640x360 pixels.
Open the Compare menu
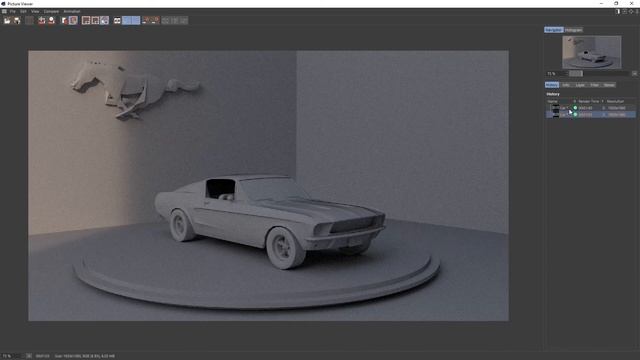click(x=51, y=11)
